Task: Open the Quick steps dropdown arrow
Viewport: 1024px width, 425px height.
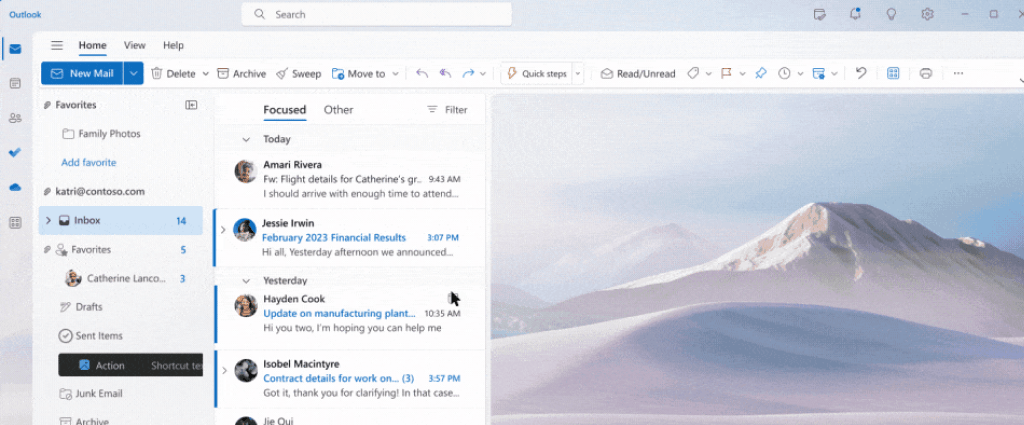Action: (577, 74)
